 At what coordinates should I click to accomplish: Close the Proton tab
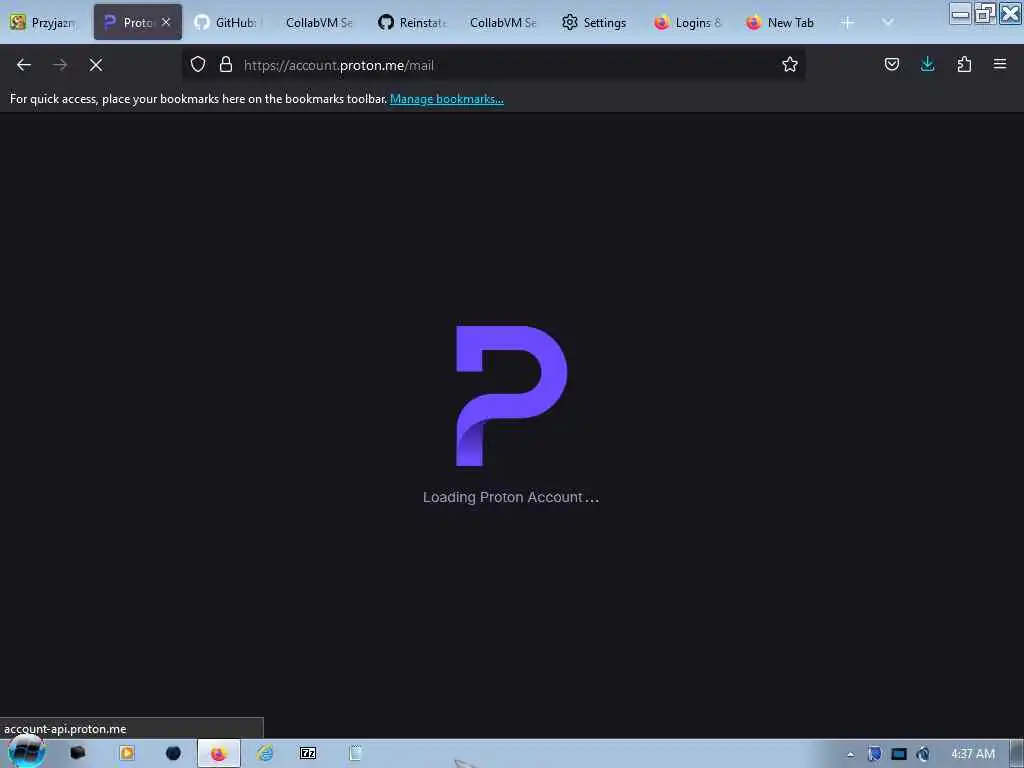pos(166,22)
